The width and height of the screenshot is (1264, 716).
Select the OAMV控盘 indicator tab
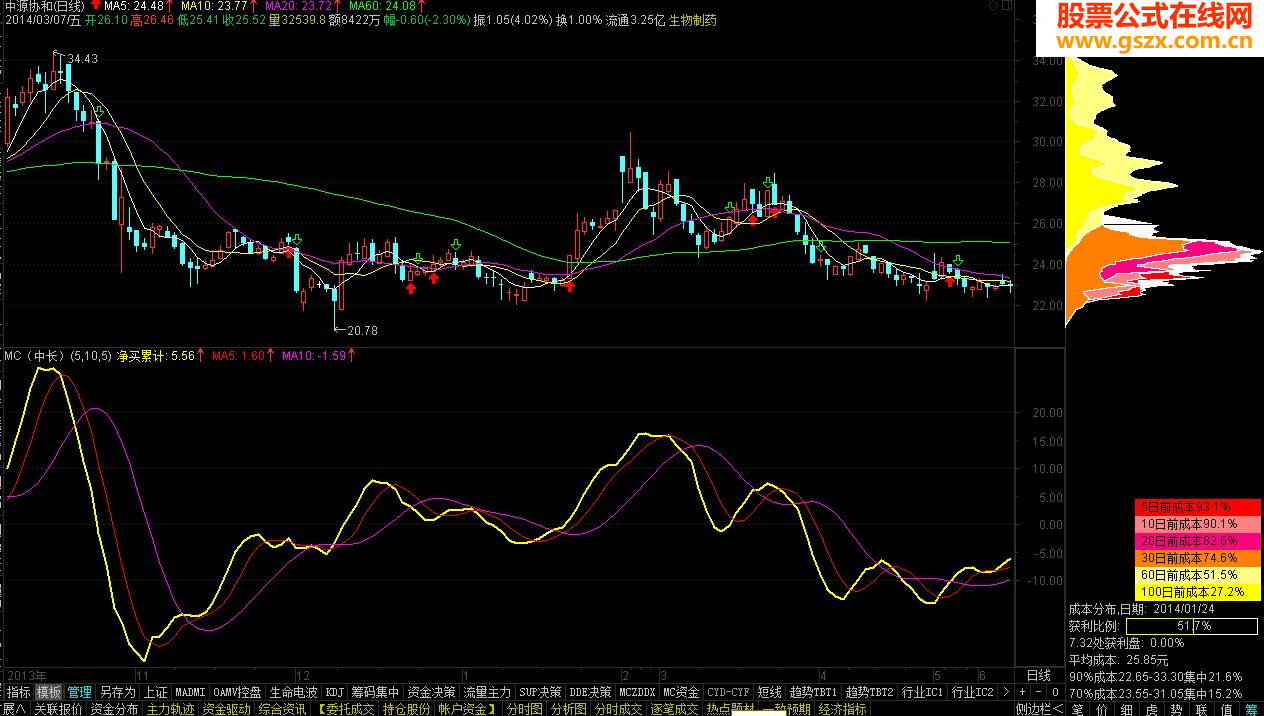tap(238, 692)
